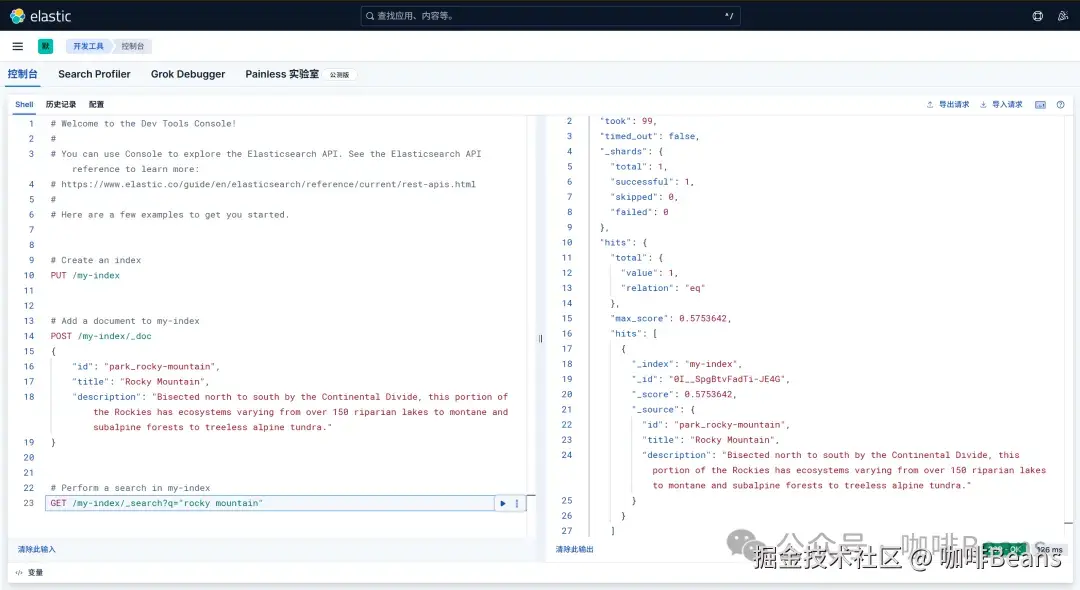
Task: Select the 配置 config tab
Action: click(96, 105)
